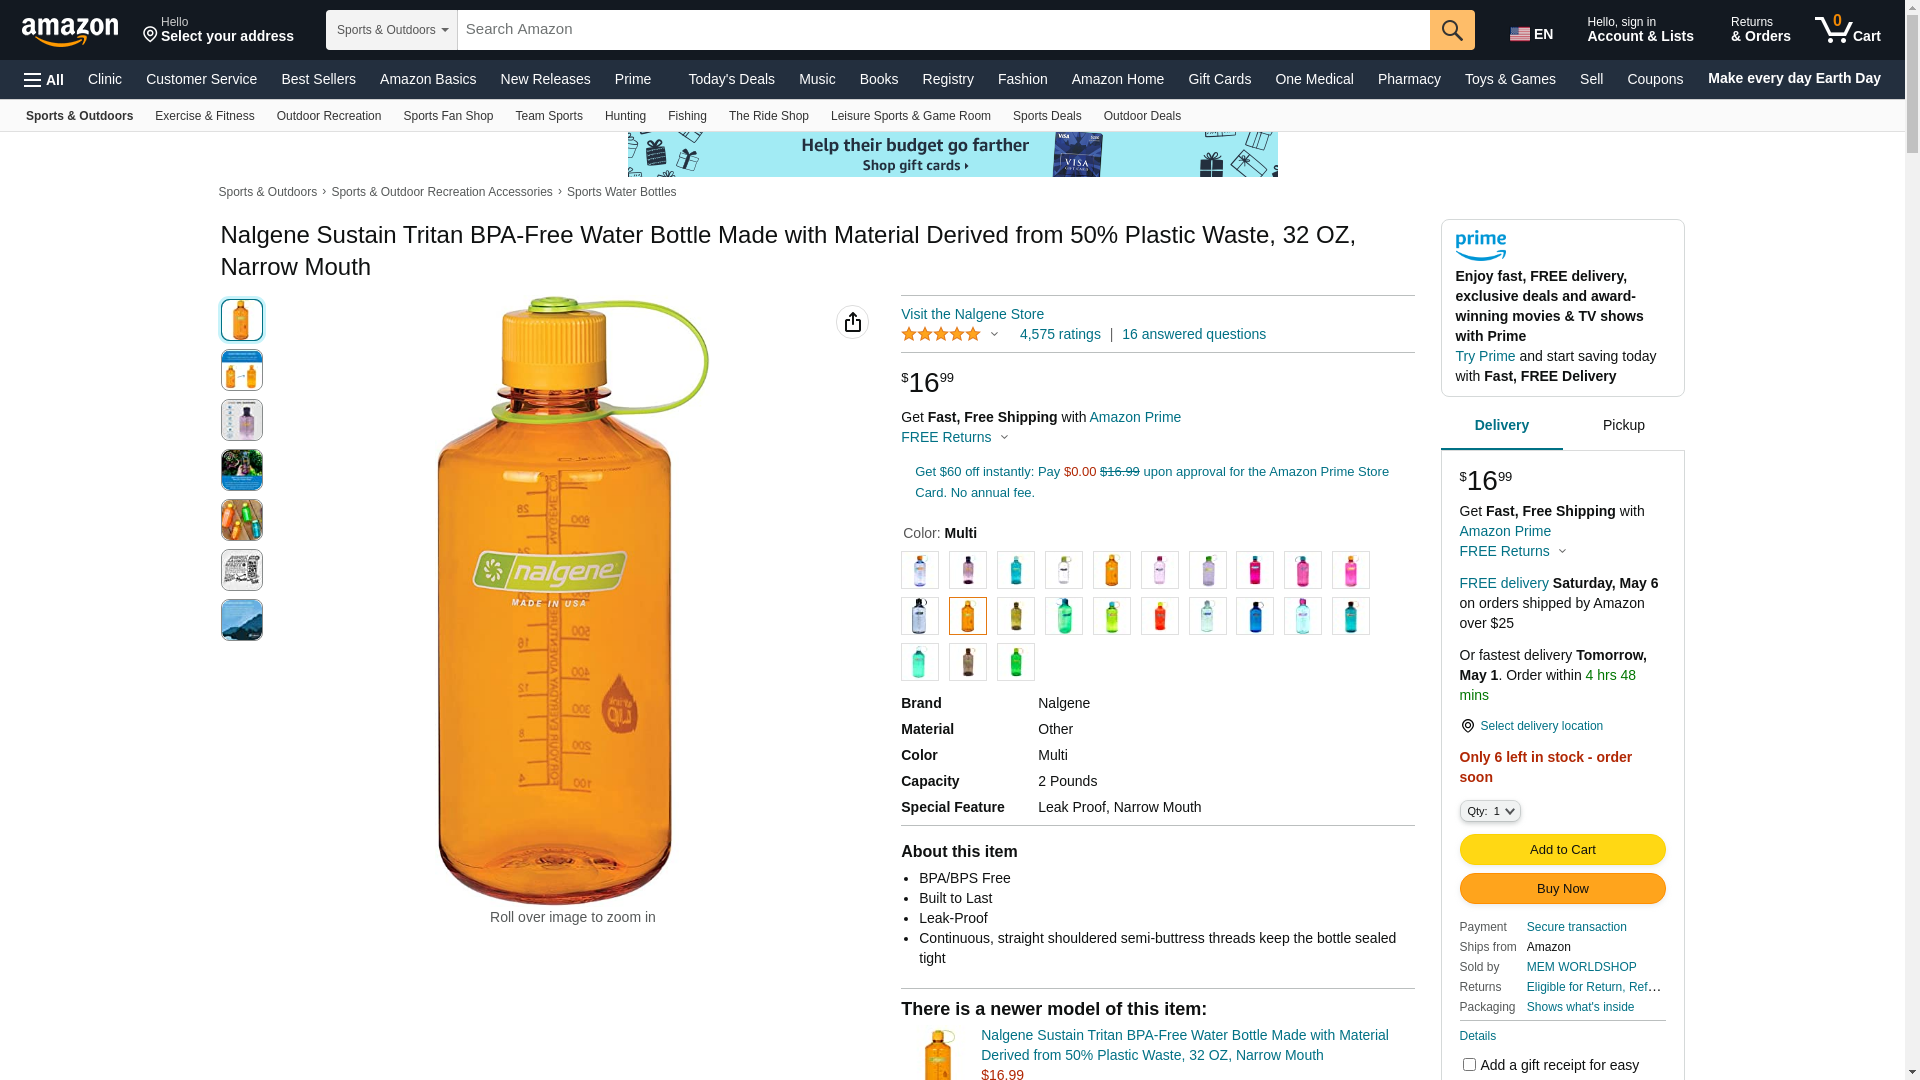Select the red bottle color swatch

[x=1159, y=616]
